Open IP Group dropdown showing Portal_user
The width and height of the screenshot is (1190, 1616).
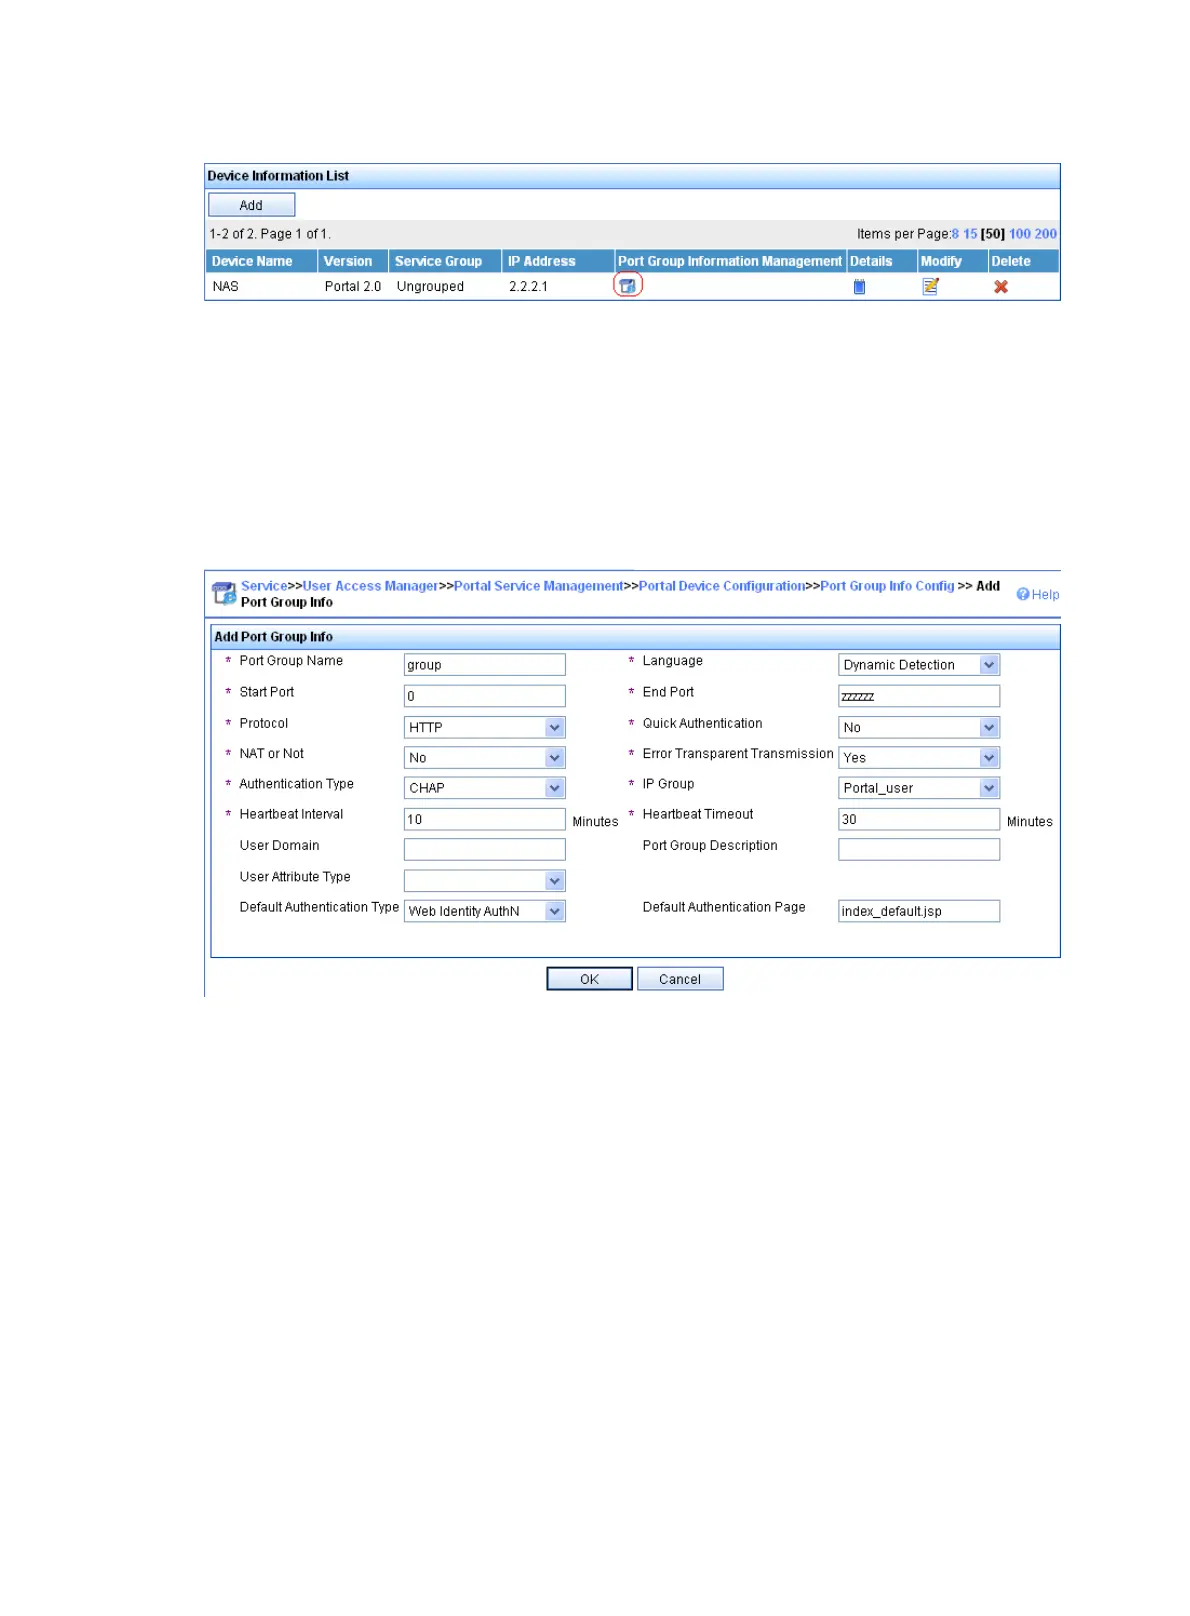click(919, 788)
